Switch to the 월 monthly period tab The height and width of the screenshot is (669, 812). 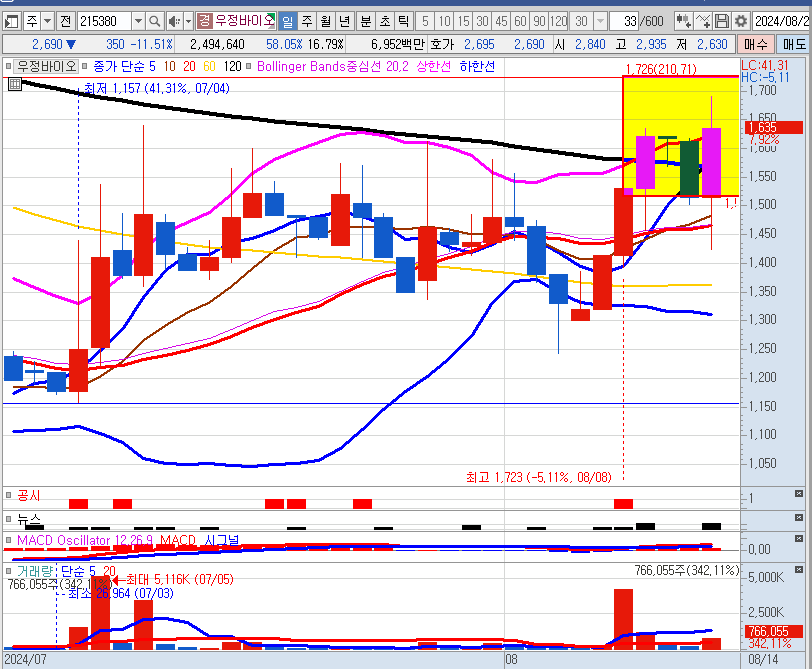(x=325, y=21)
